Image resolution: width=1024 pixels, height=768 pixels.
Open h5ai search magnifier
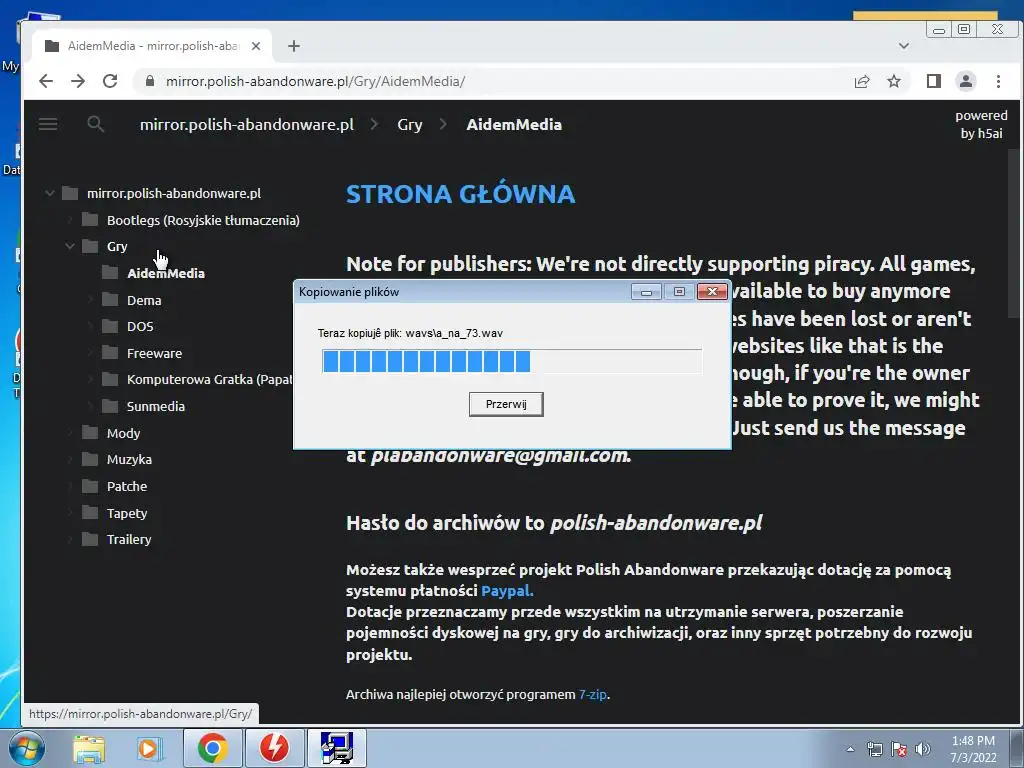pos(95,124)
